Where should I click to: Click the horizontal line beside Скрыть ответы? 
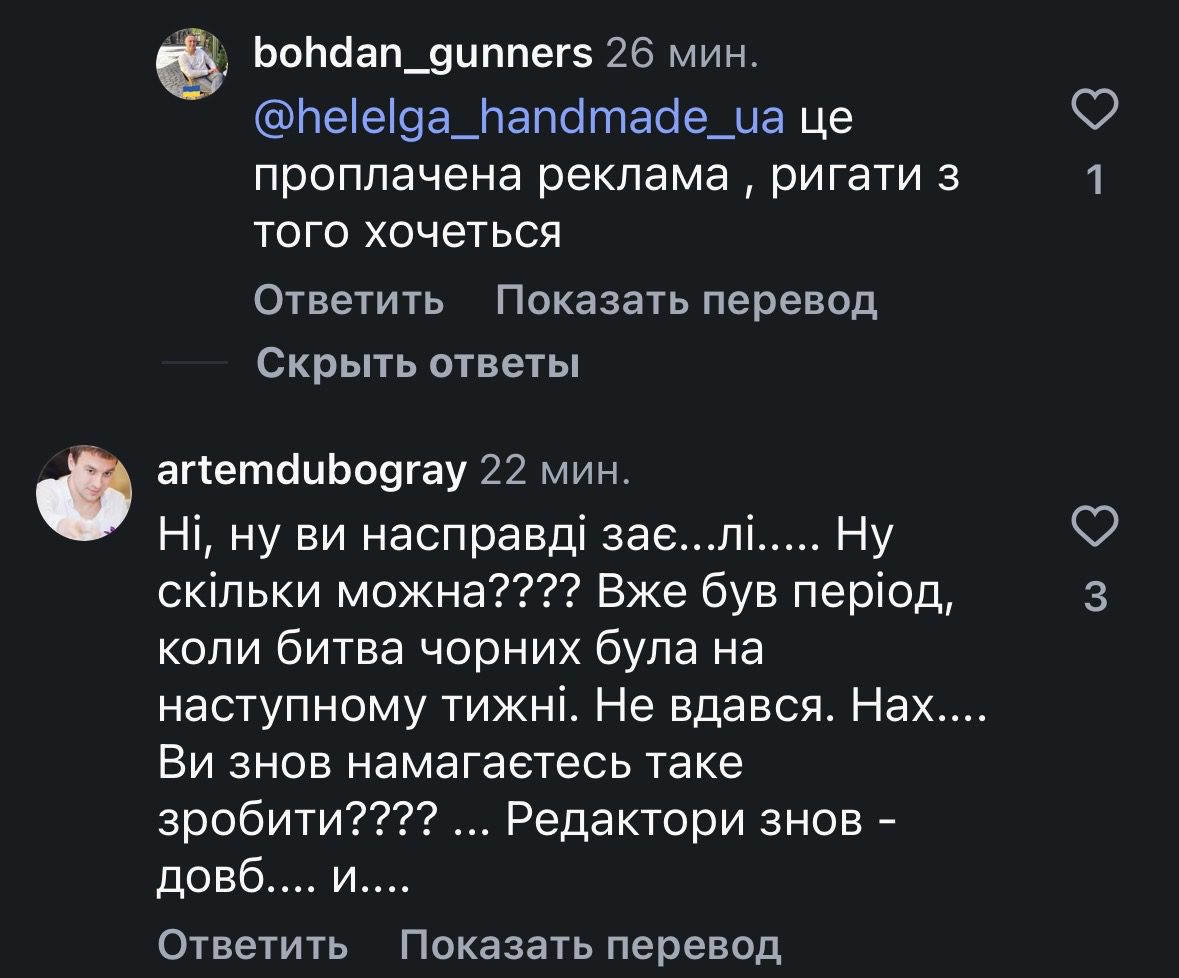click(x=194, y=363)
